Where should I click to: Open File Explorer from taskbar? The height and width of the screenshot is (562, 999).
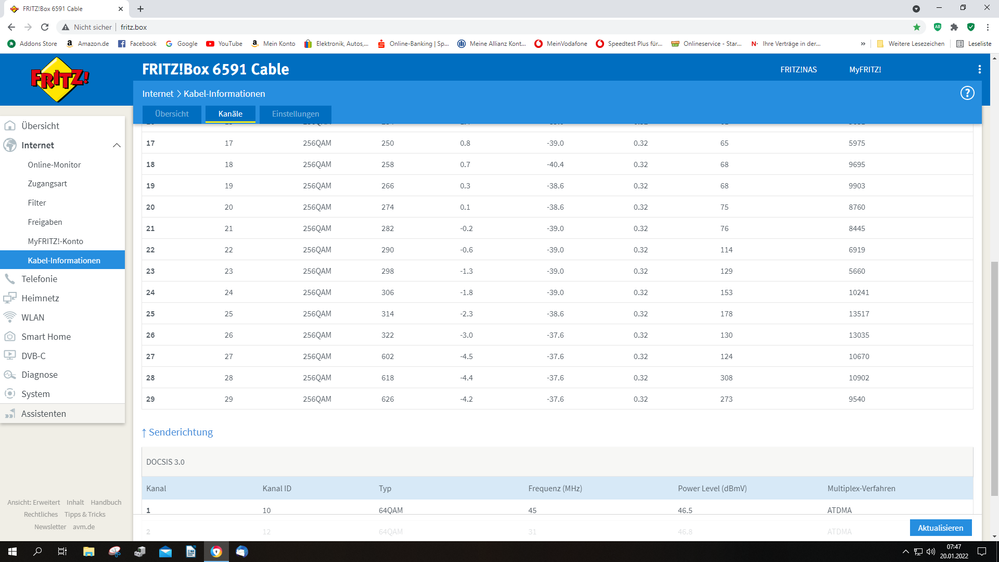pyautogui.click(x=89, y=552)
